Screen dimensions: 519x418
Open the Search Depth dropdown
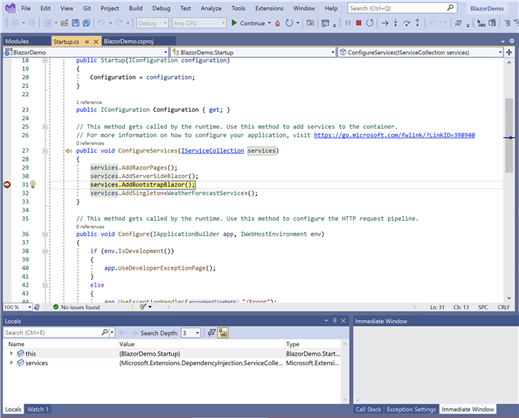click(x=191, y=333)
